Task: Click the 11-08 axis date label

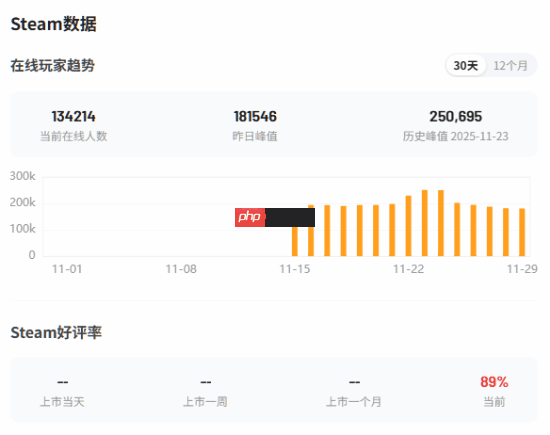Action: click(181, 269)
